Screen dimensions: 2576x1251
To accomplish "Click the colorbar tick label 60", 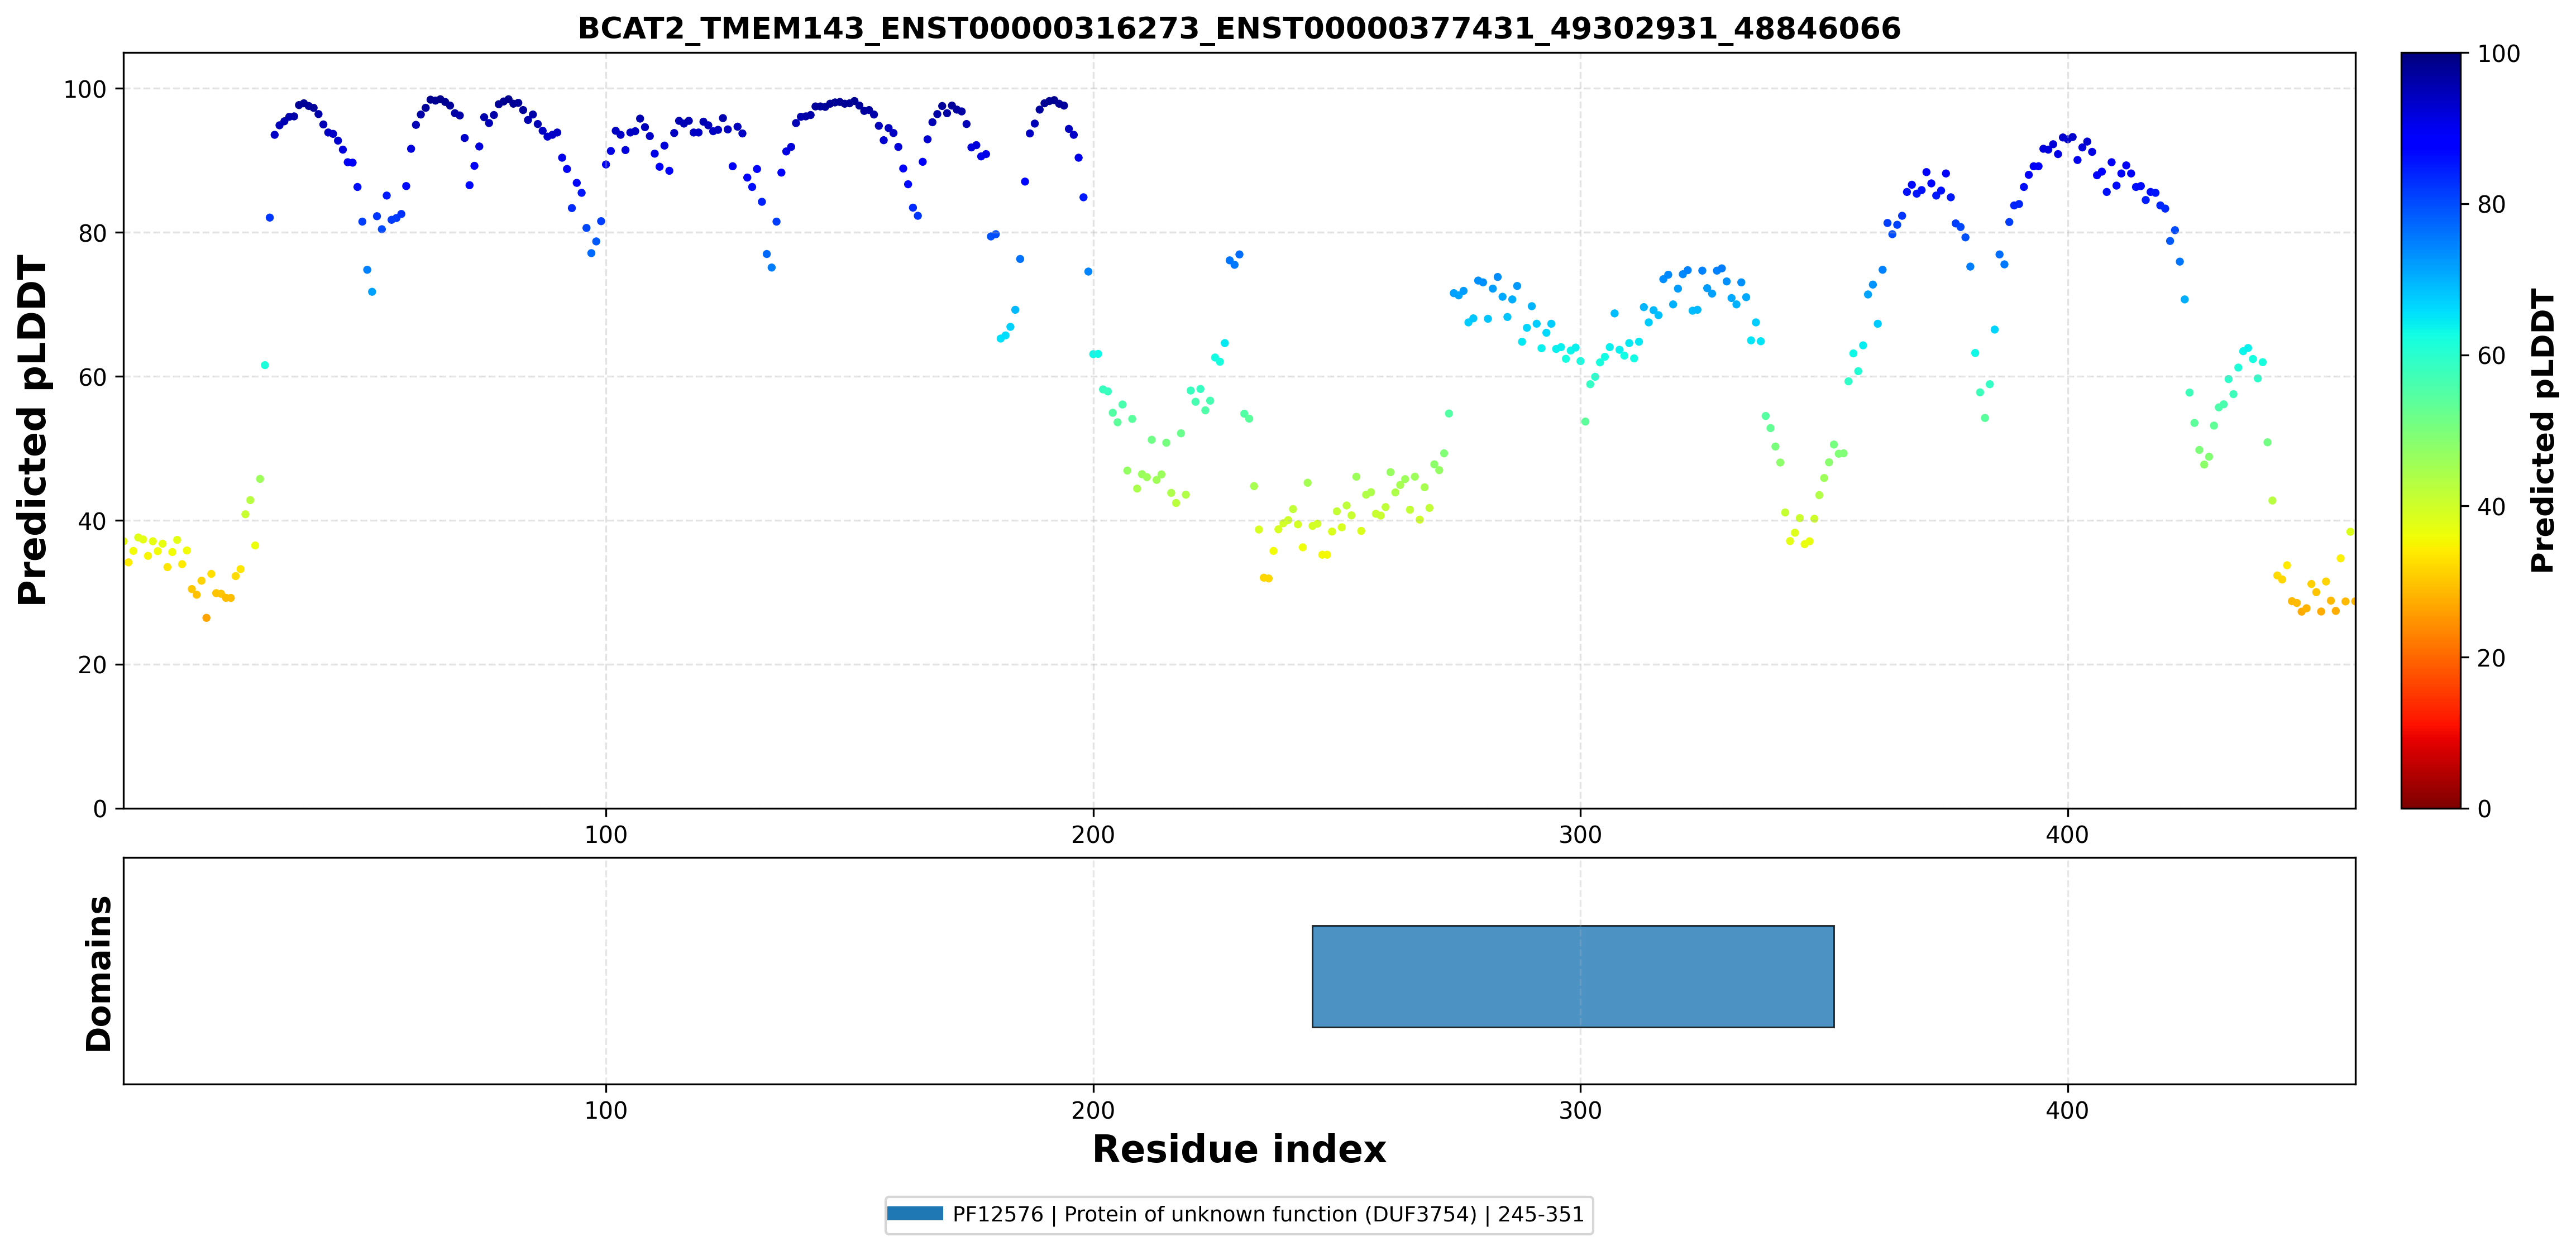I will [x=2491, y=355].
